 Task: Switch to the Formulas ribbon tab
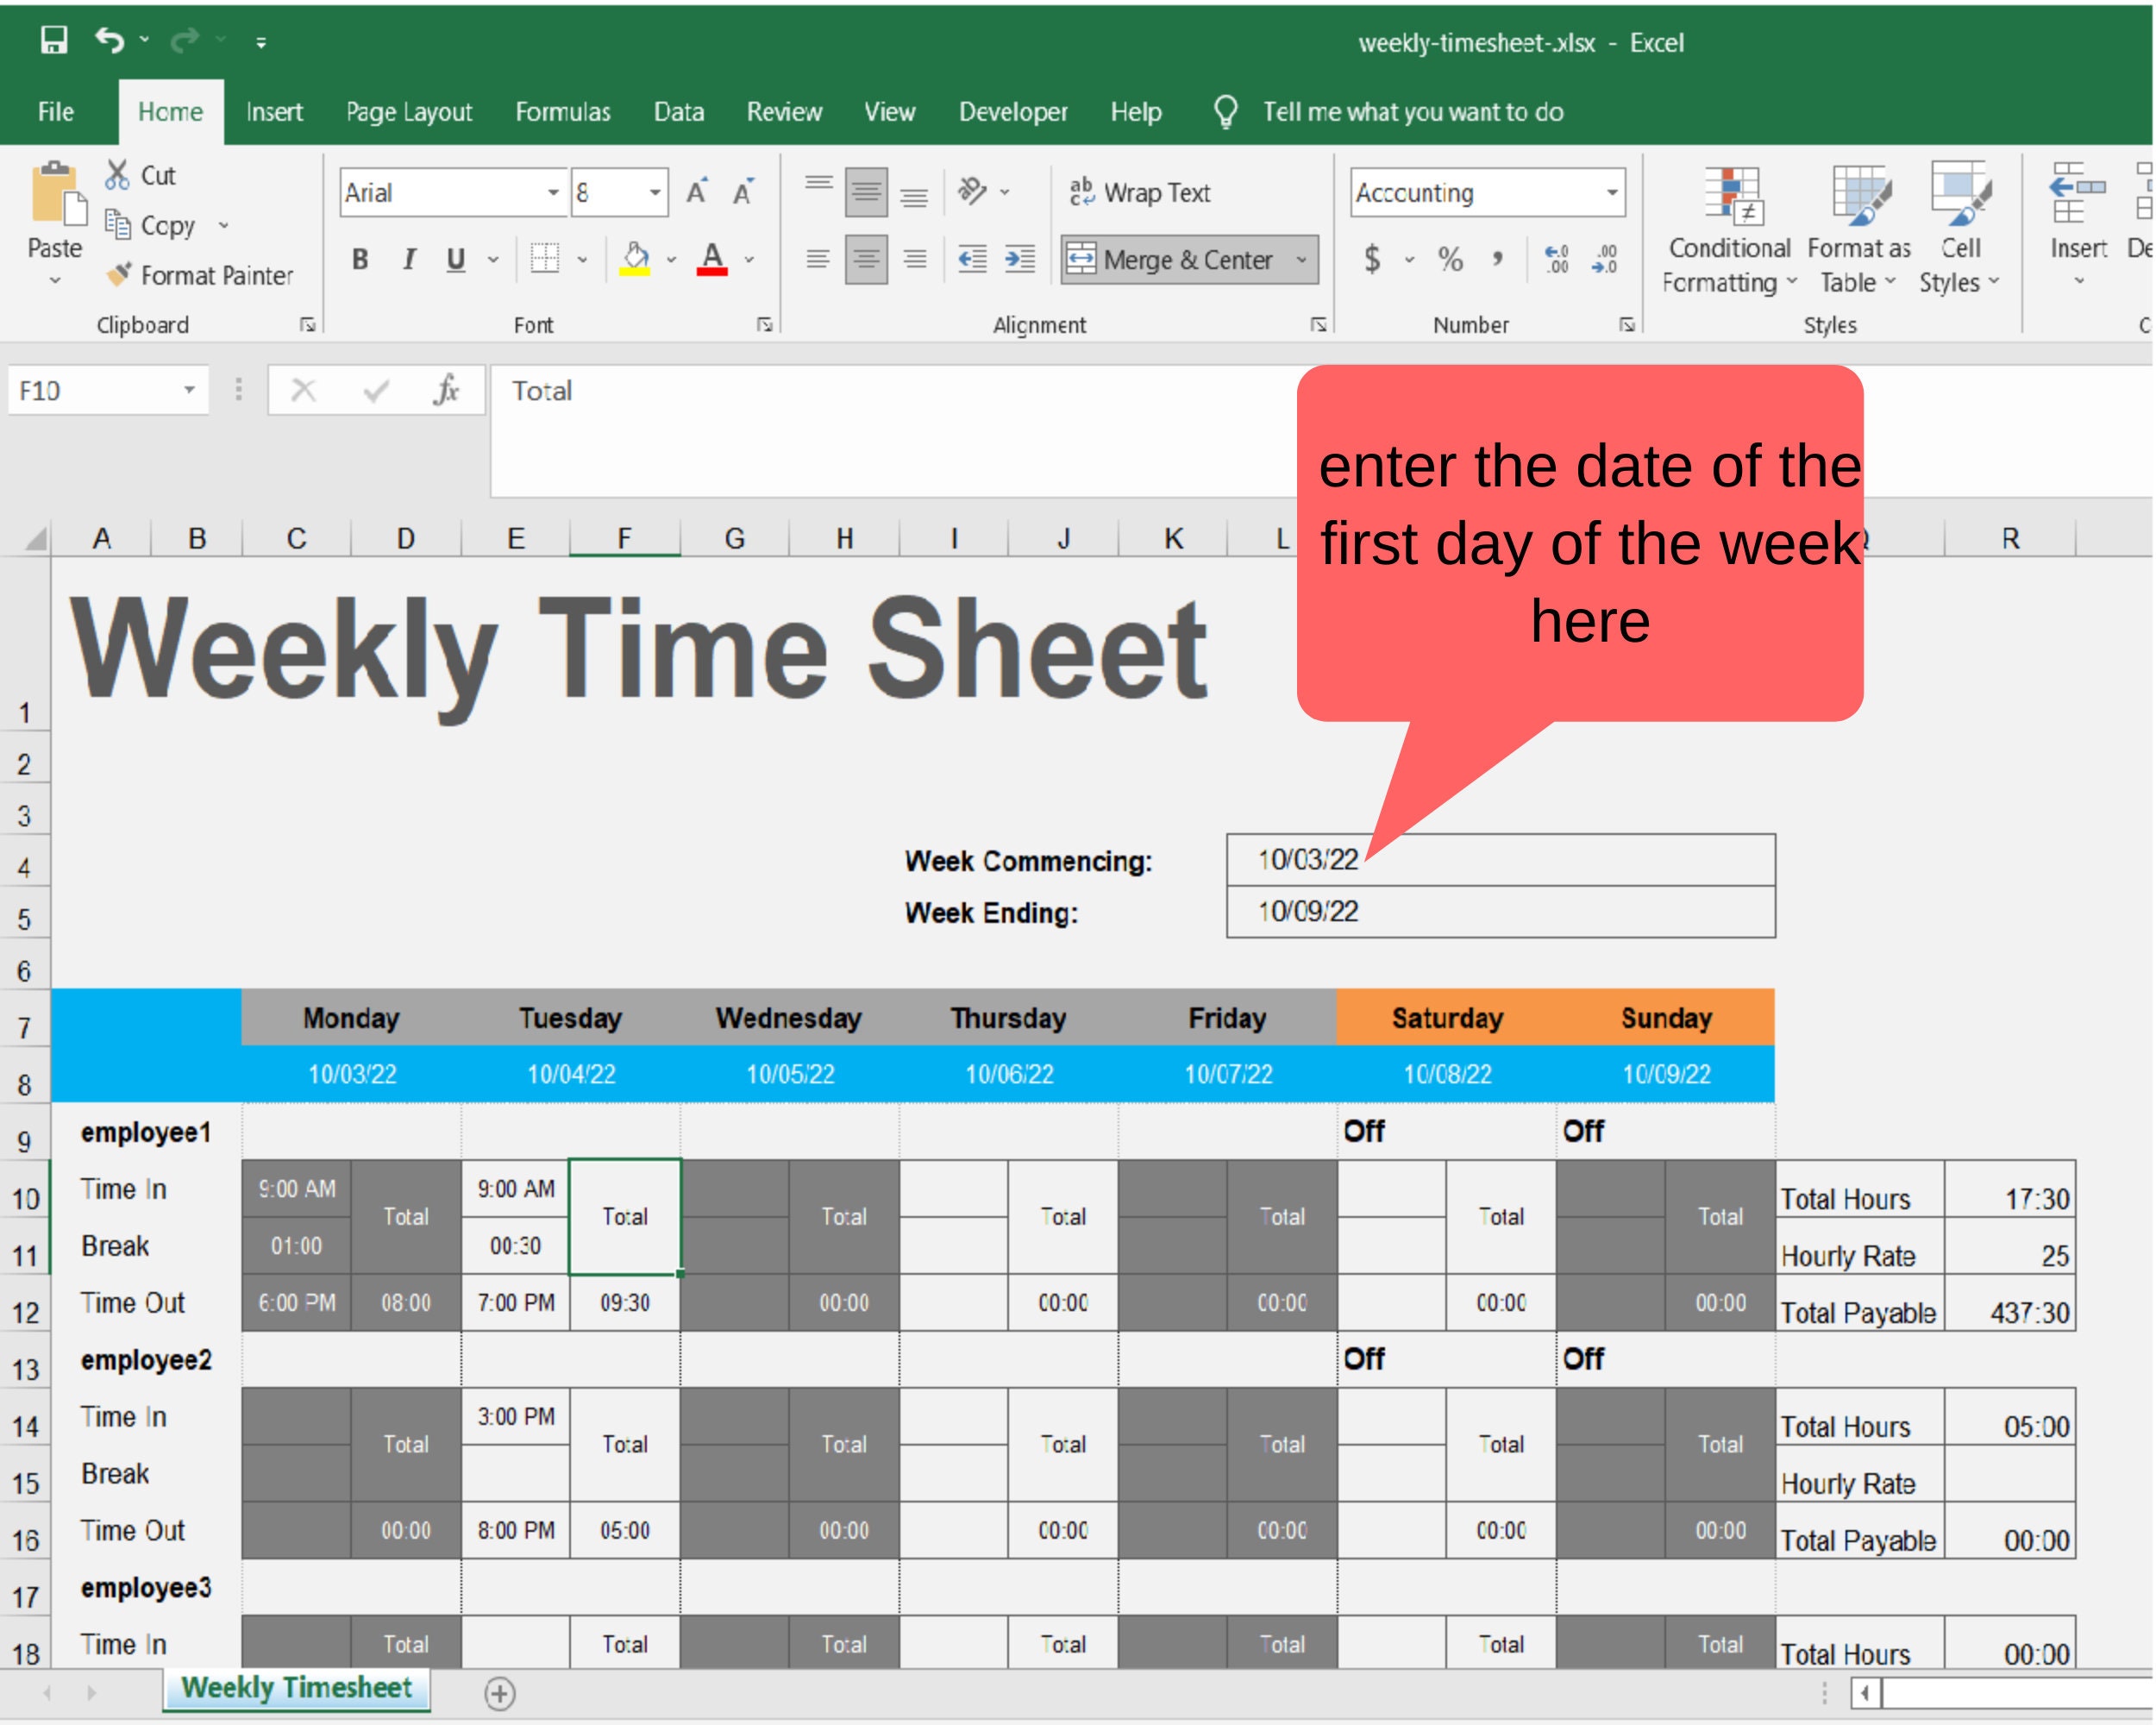coord(562,112)
